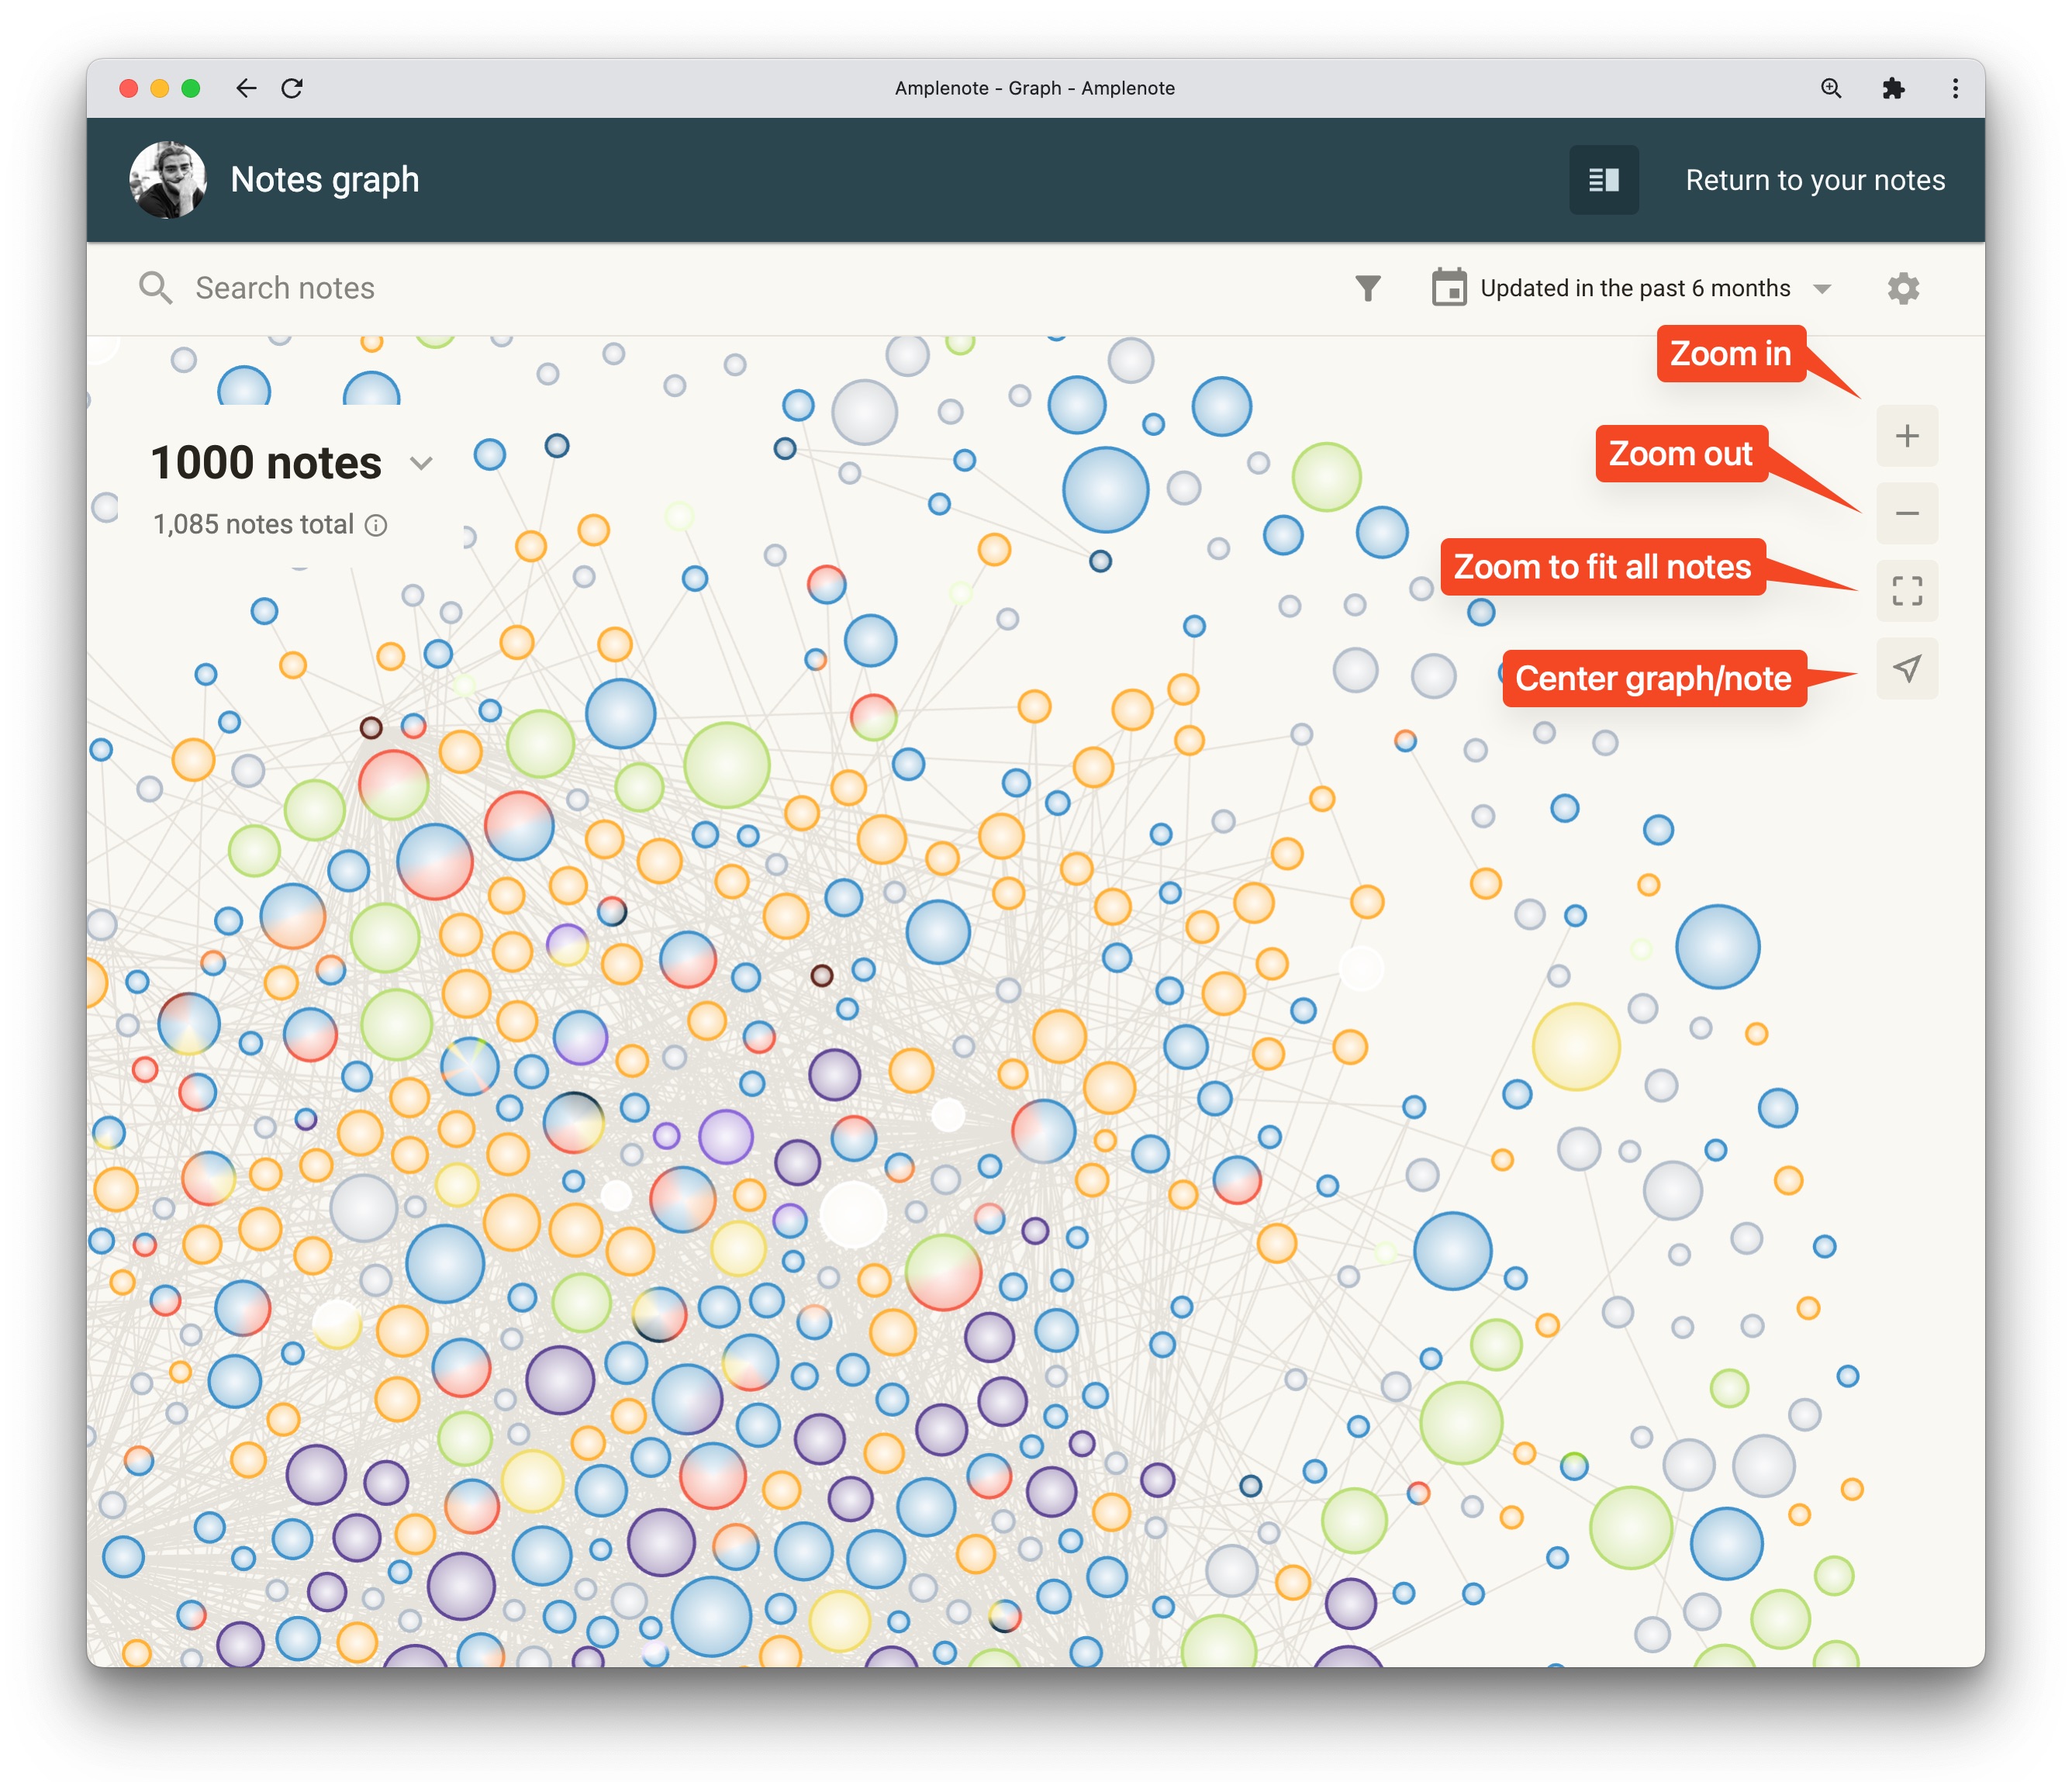
Task: Select the large yellow note node
Action: [x=1576, y=1046]
